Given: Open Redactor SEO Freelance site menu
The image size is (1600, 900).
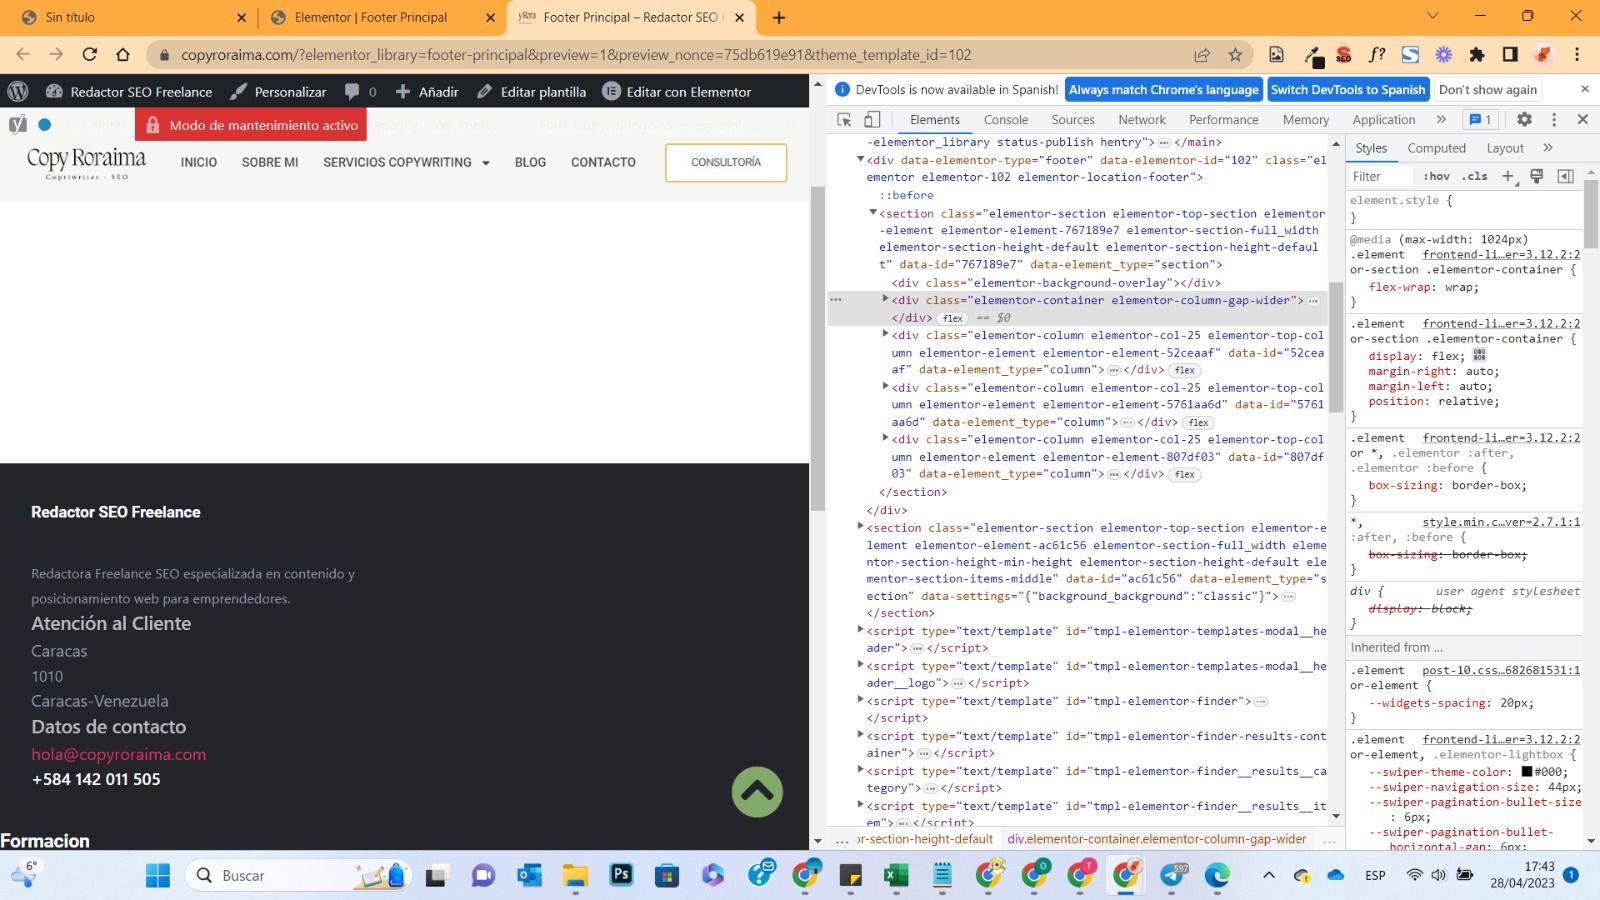Looking at the screenshot, I should [x=129, y=91].
